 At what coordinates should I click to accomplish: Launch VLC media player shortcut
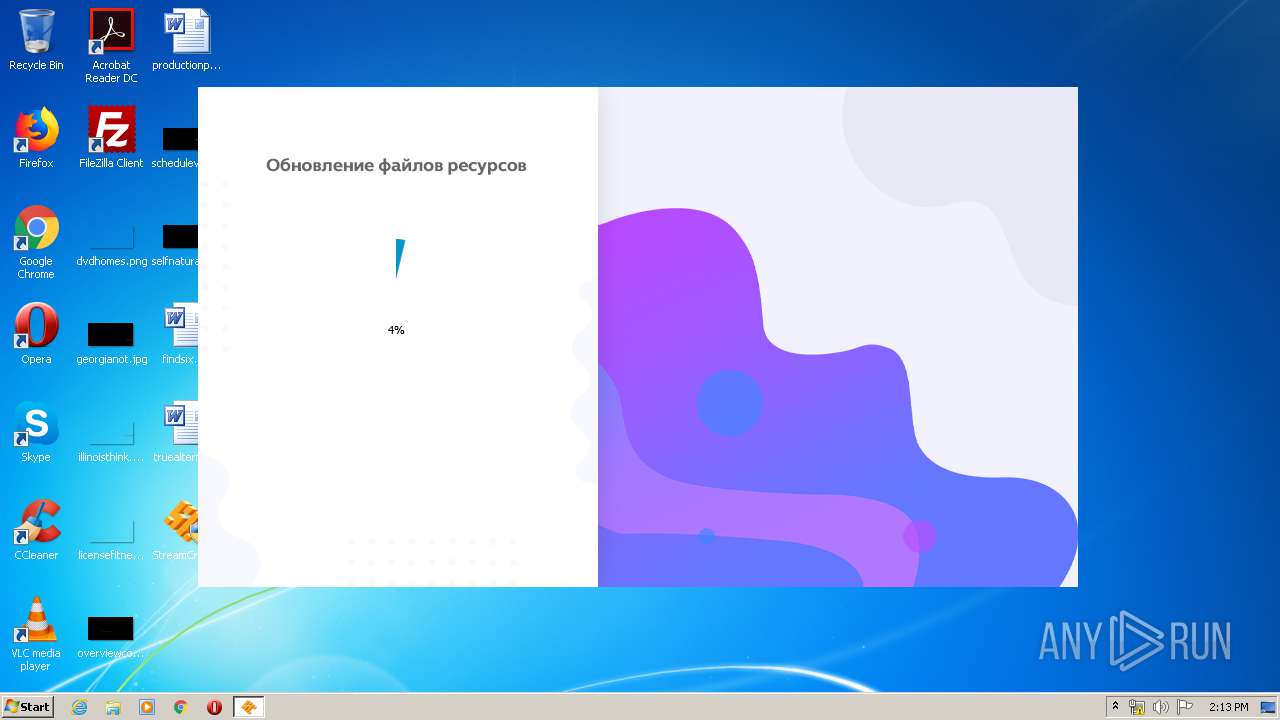coord(36,635)
